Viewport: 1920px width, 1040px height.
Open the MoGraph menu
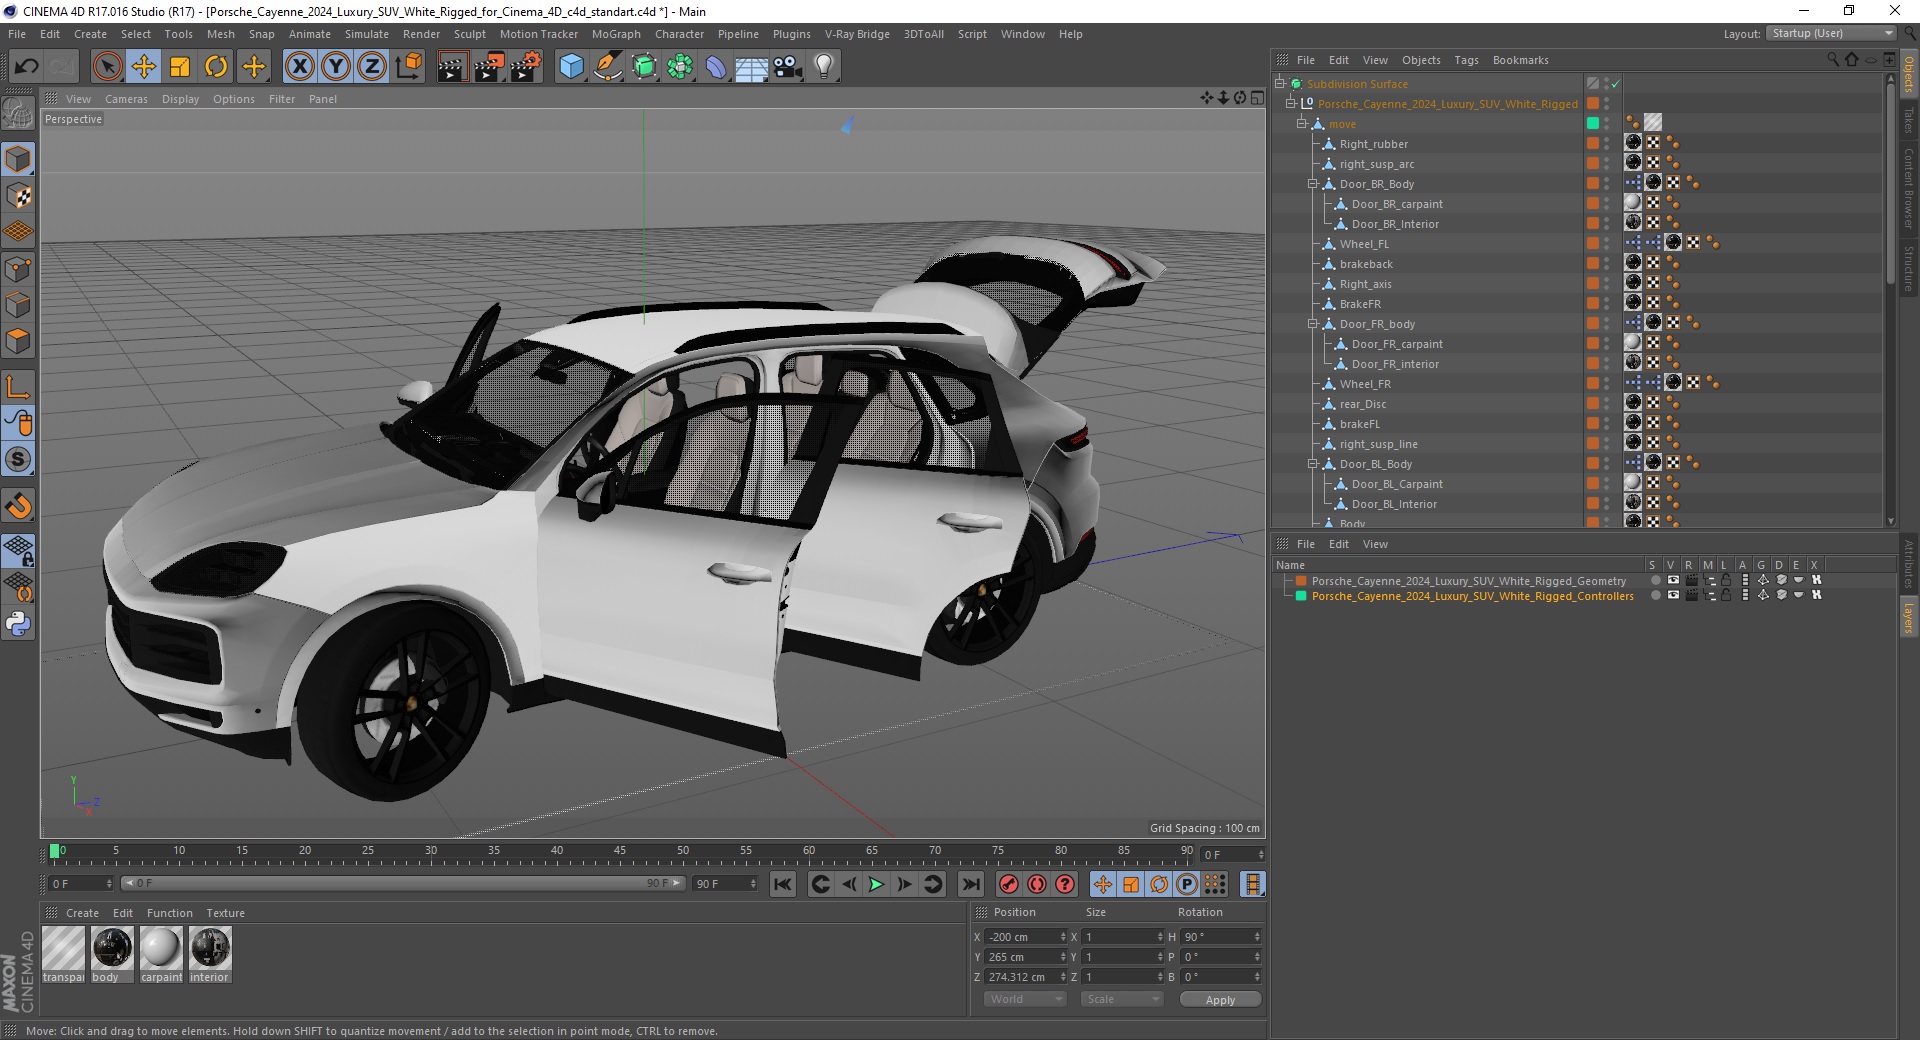(616, 34)
